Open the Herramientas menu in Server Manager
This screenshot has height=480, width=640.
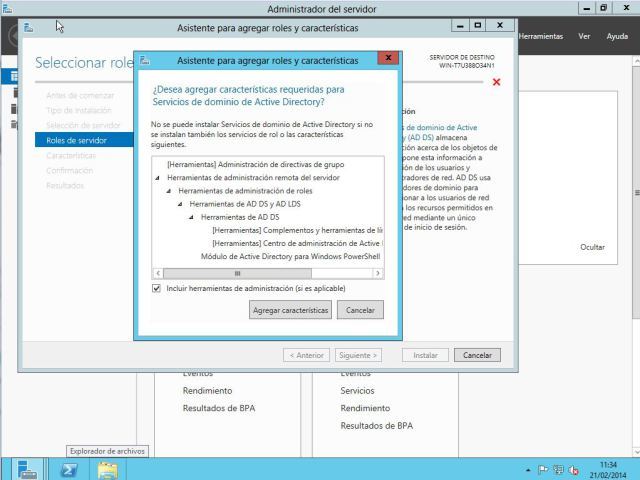(541, 36)
